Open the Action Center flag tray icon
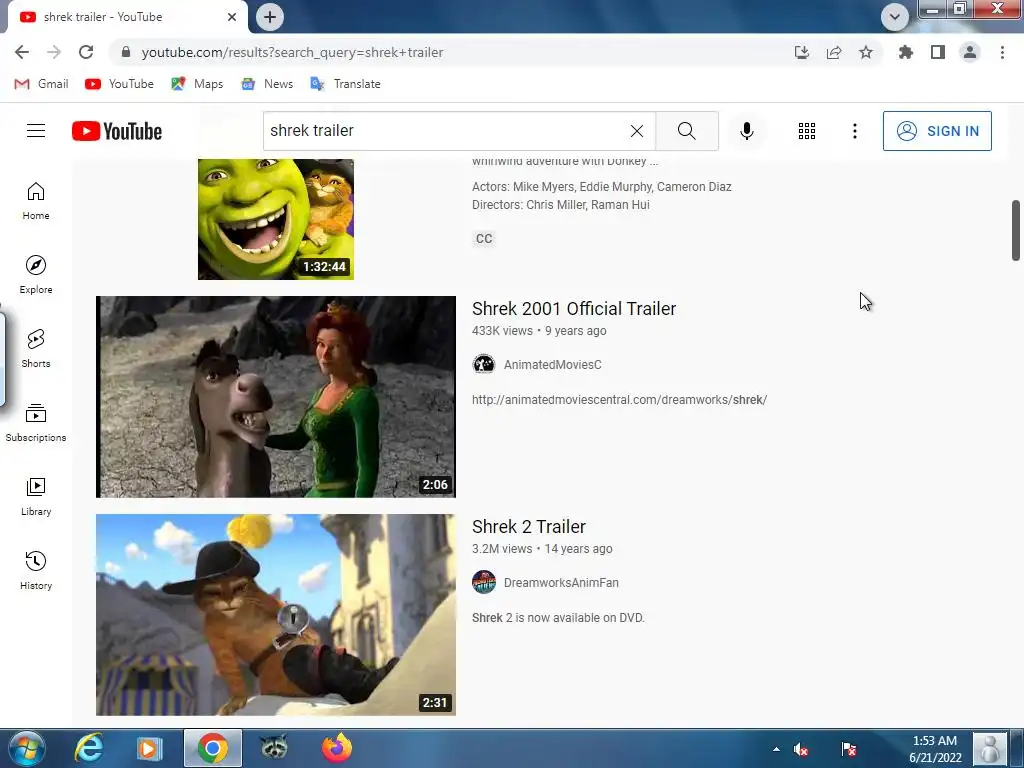This screenshot has width=1024, height=768. pos(849,749)
